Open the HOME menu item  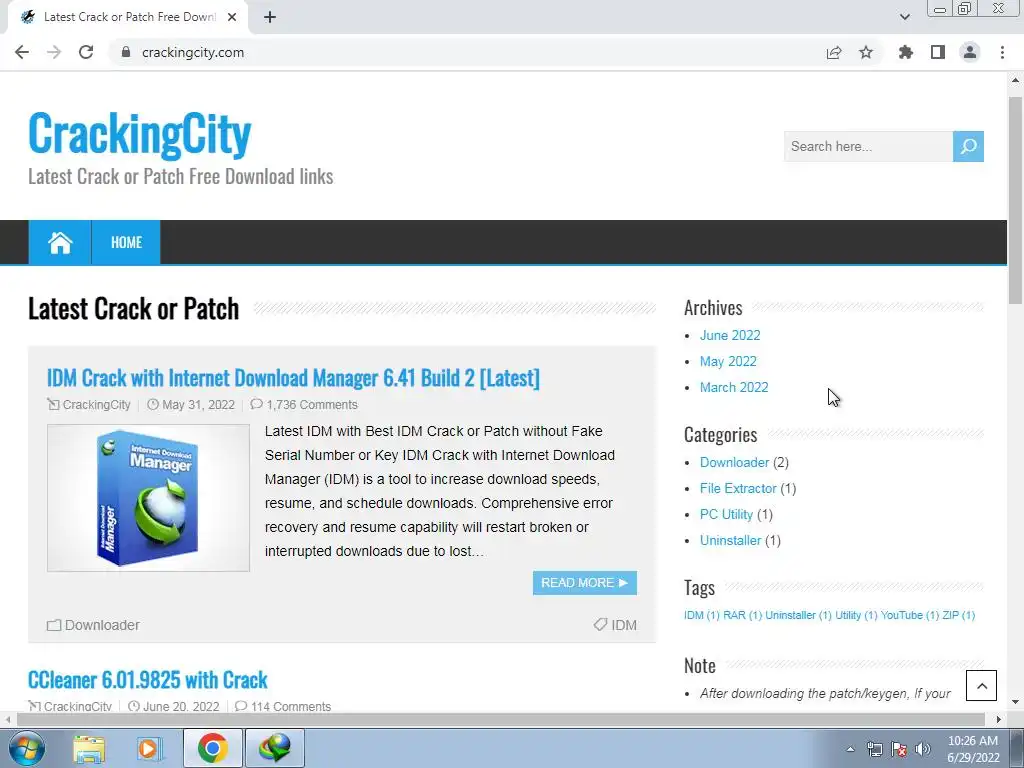[x=126, y=242]
